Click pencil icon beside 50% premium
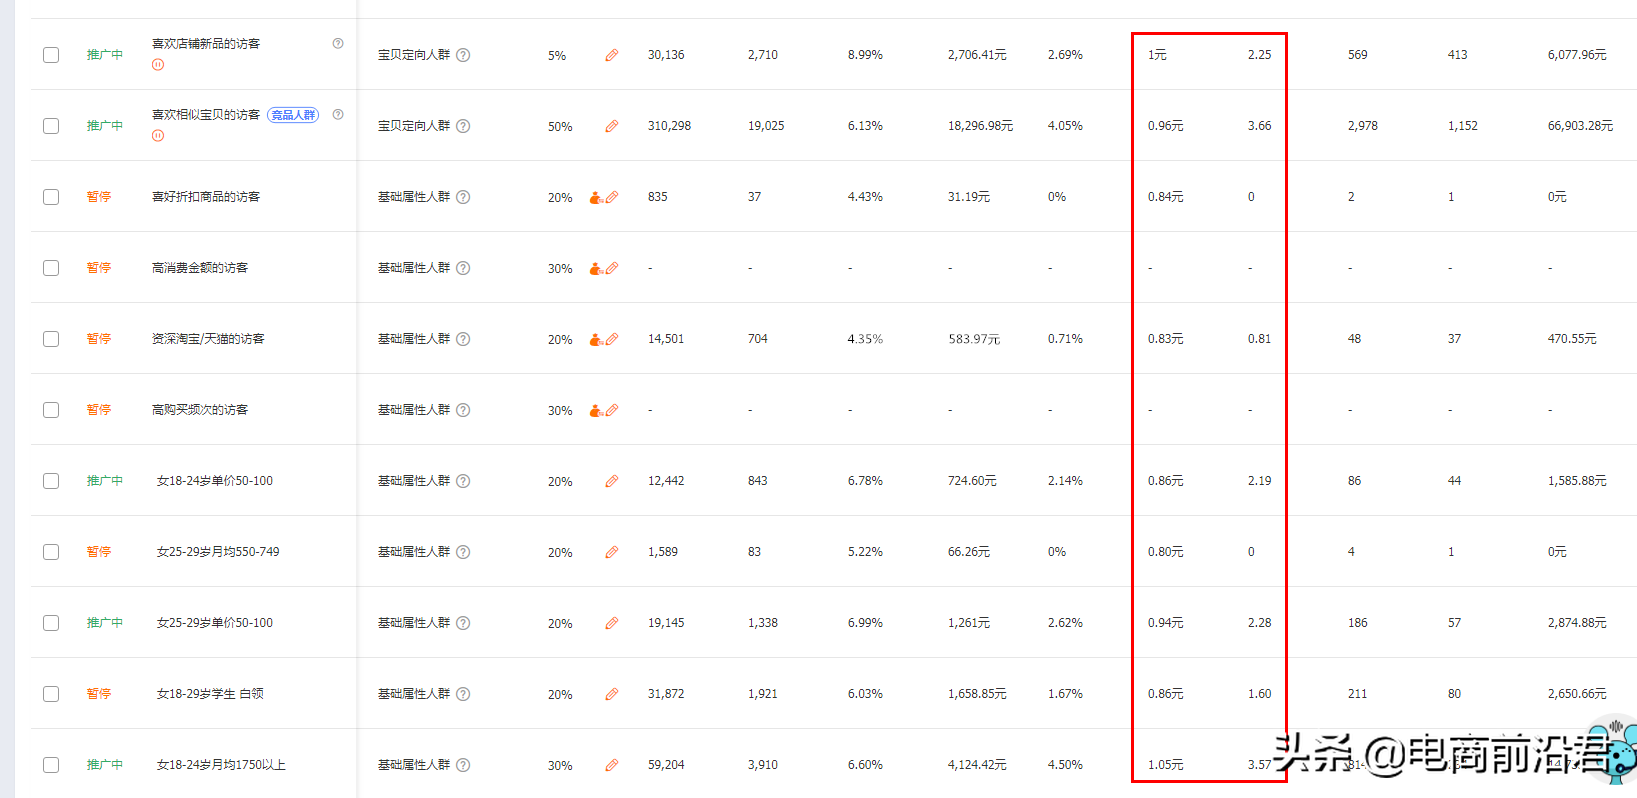Image resolution: width=1637 pixels, height=798 pixels. pyautogui.click(x=611, y=127)
